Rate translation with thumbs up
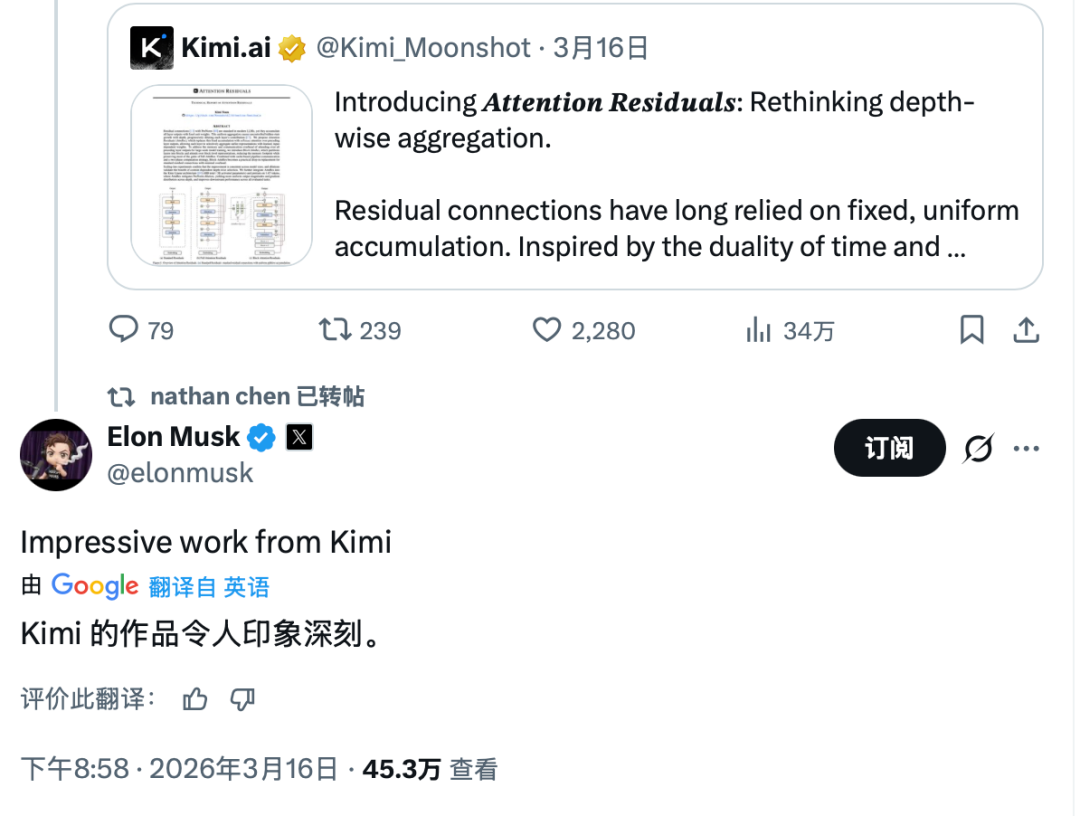Image resolution: width=1080 pixels, height=816 pixels. [195, 699]
